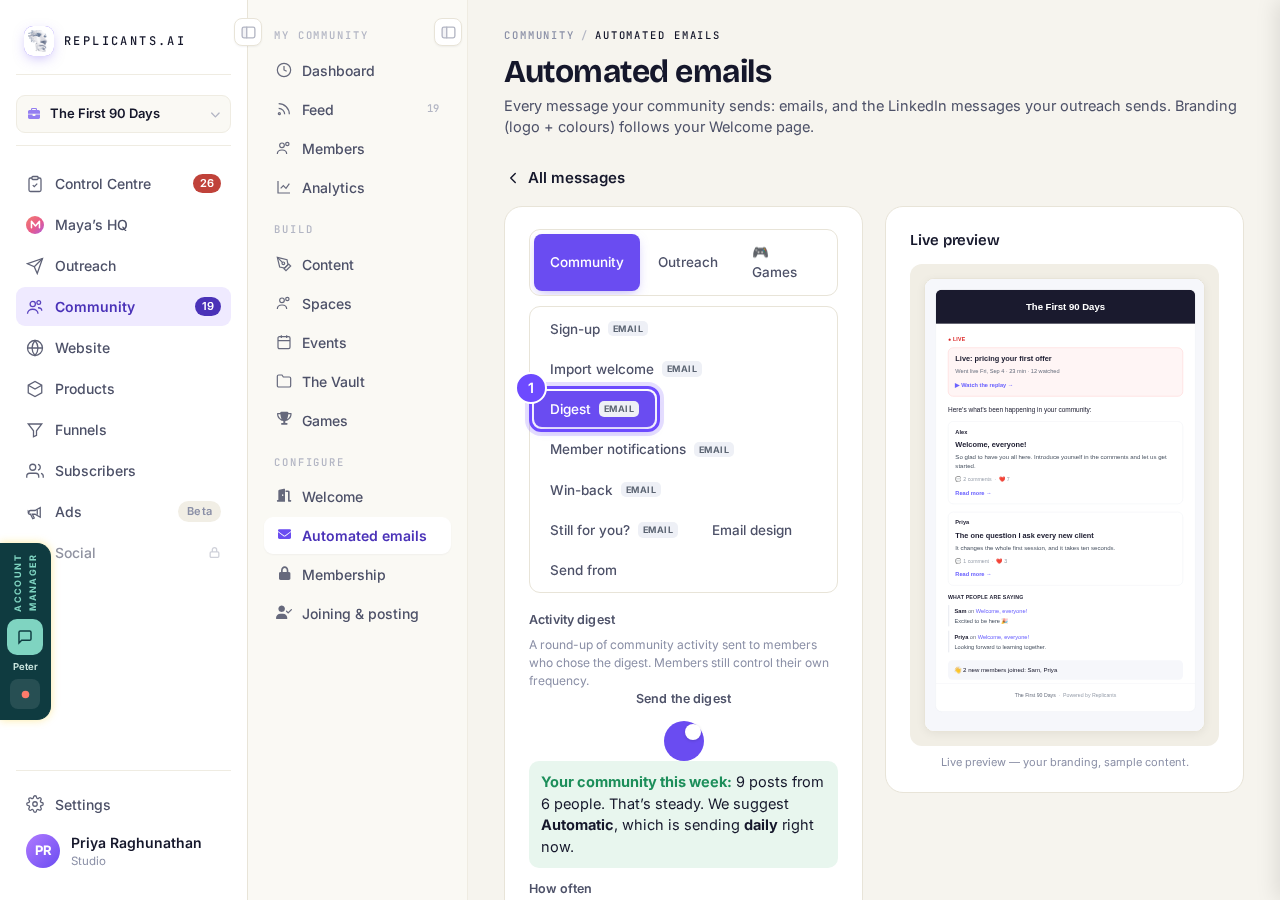The image size is (1280, 900).
Task: Click the Replicants.ai logo icon
Action: click(x=39, y=41)
